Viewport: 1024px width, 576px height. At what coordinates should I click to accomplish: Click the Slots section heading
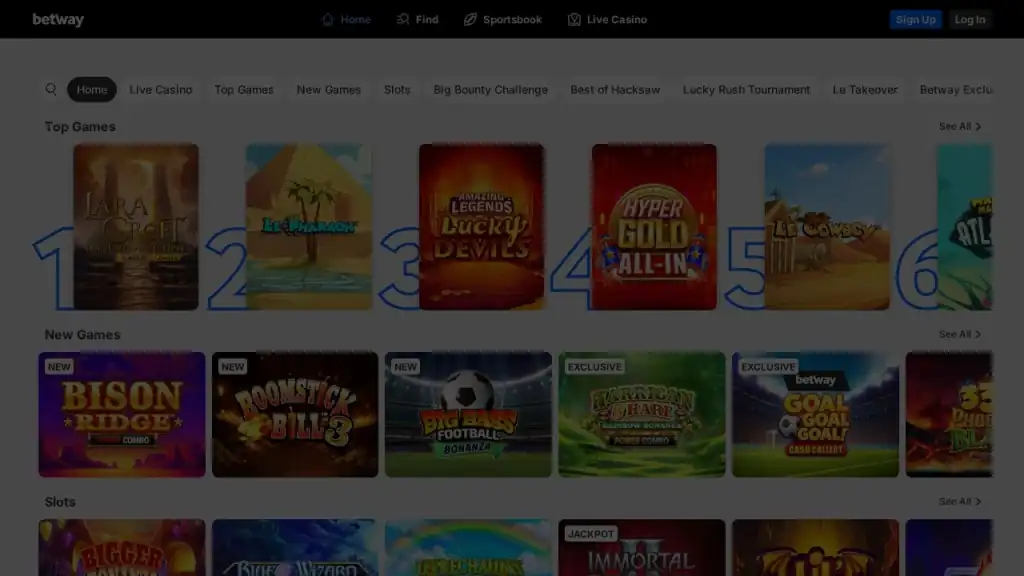point(60,502)
